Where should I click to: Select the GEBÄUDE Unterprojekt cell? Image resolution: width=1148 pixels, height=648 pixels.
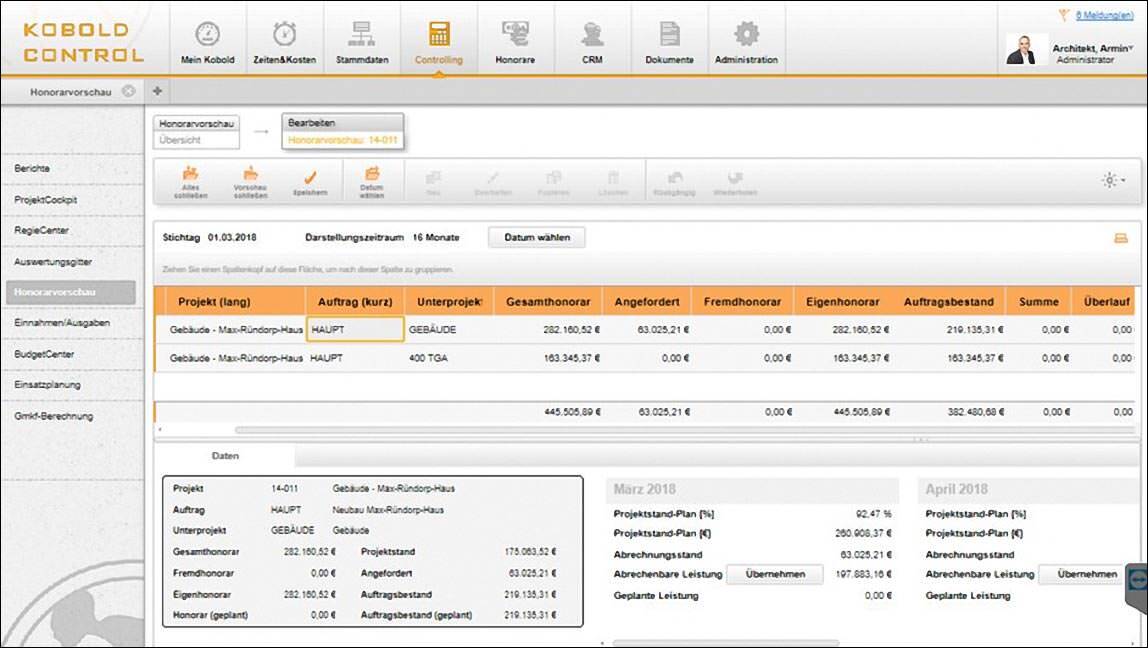(450, 329)
